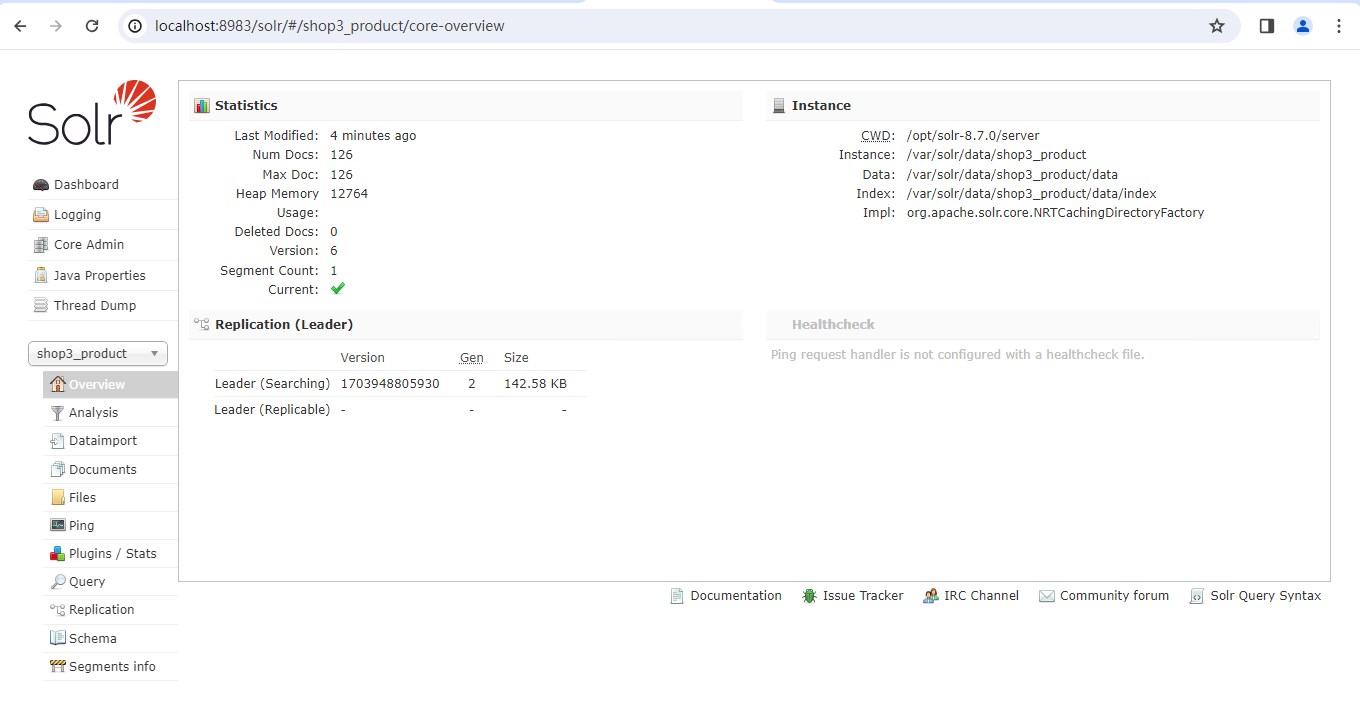Viewport: 1360px width, 706px height.
Task: Reload the page in browser
Action: (x=92, y=26)
